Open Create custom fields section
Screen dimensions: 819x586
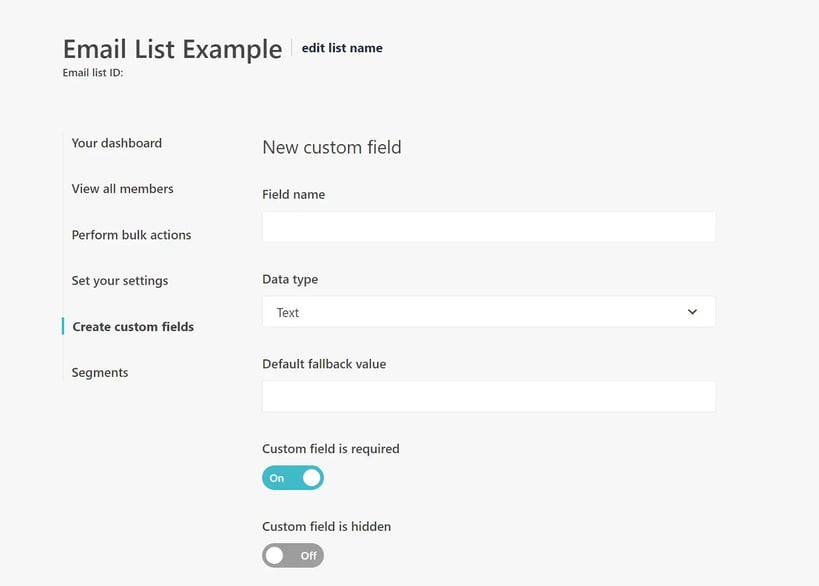(133, 327)
